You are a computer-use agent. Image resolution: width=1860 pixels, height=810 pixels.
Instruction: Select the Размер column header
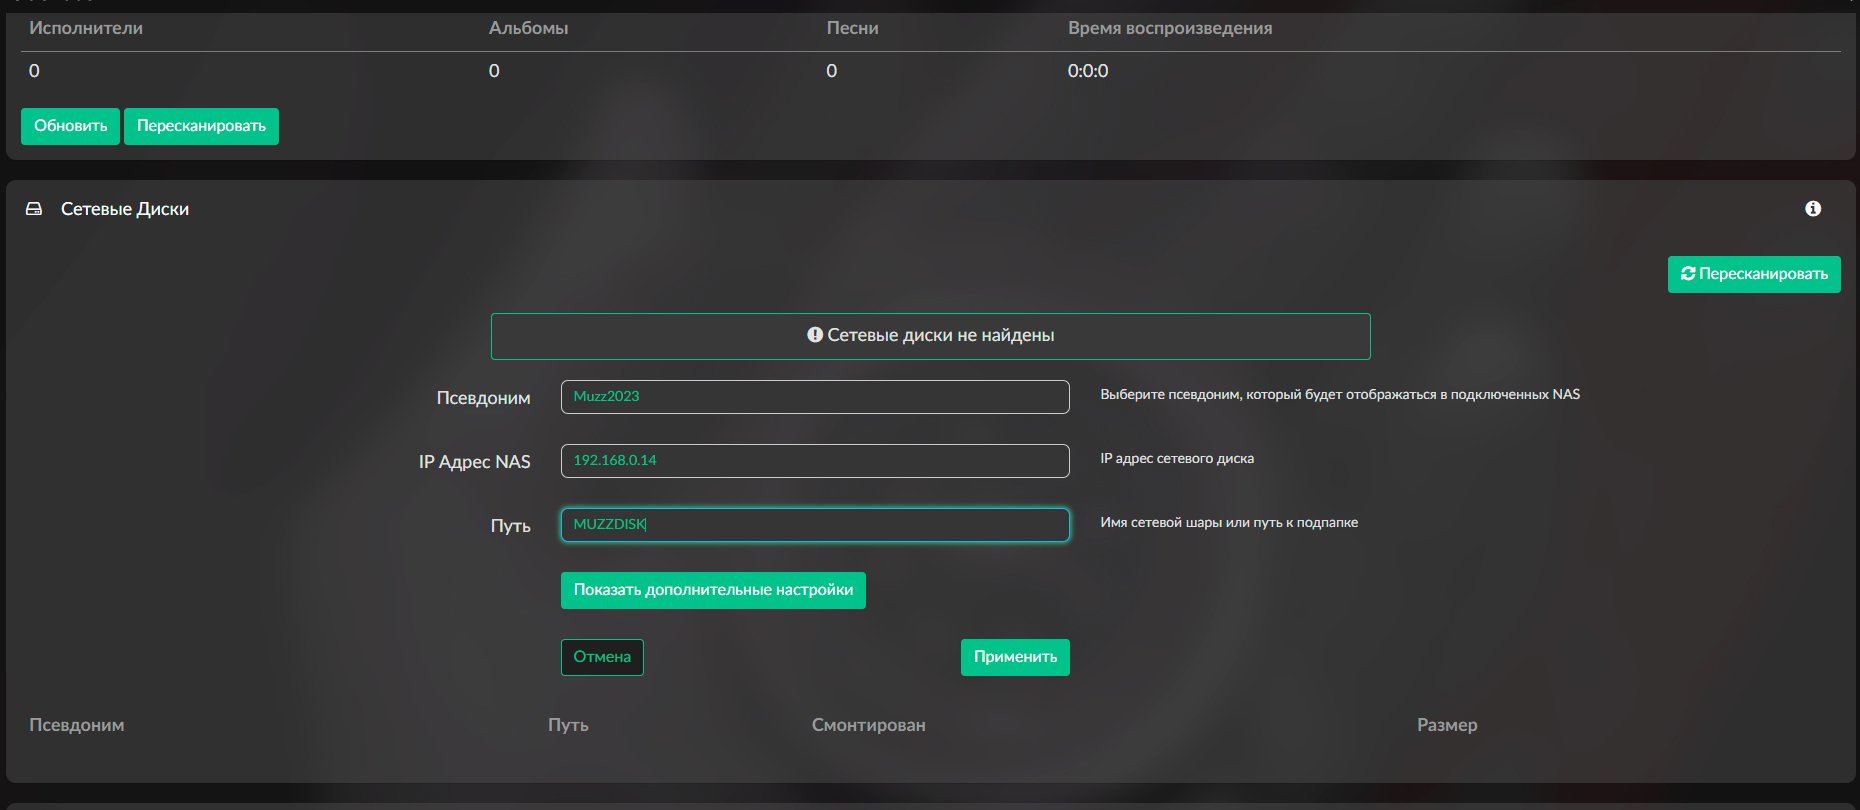(1446, 725)
